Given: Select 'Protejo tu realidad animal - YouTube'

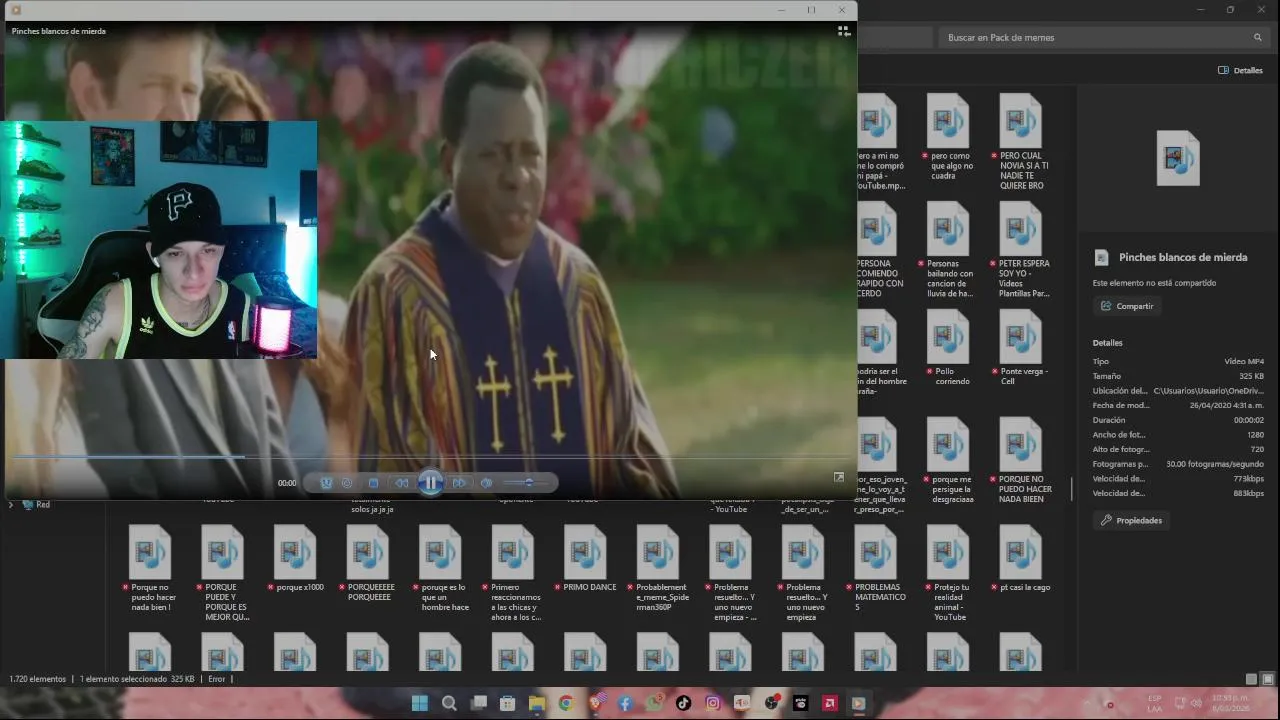Looking at the screenshot, I should (x=947, y=573).
